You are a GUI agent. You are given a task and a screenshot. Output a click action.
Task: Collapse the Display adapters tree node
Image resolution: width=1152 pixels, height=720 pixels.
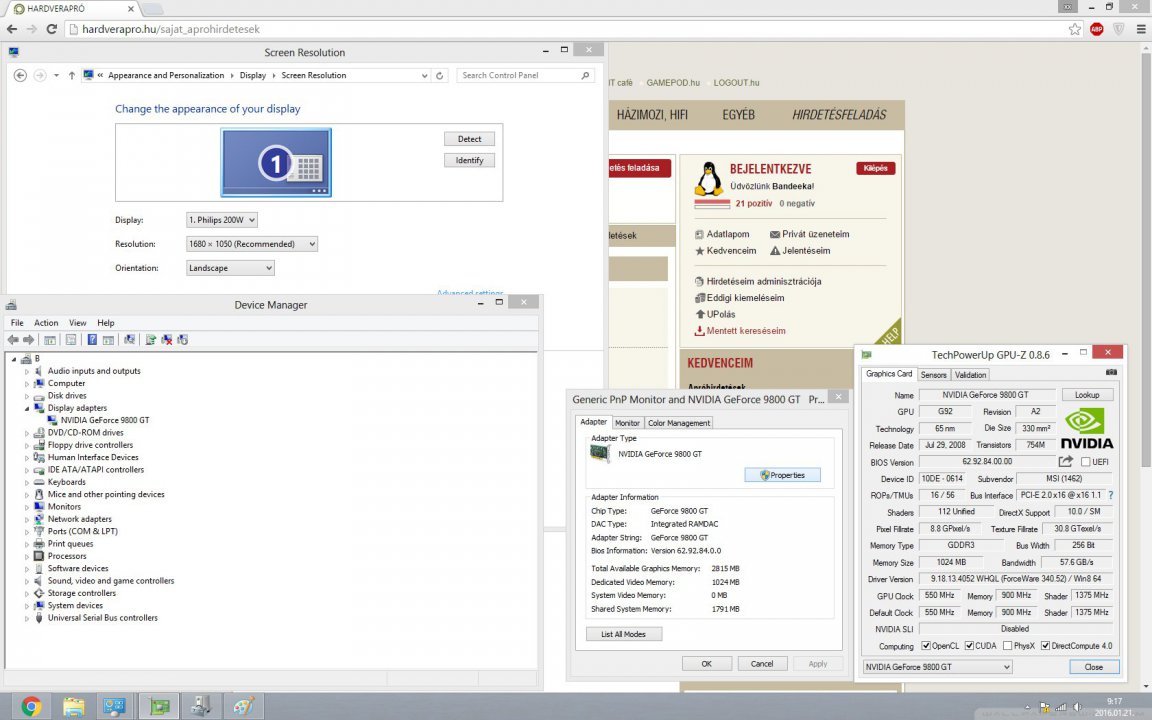click(x=27, y=408)
